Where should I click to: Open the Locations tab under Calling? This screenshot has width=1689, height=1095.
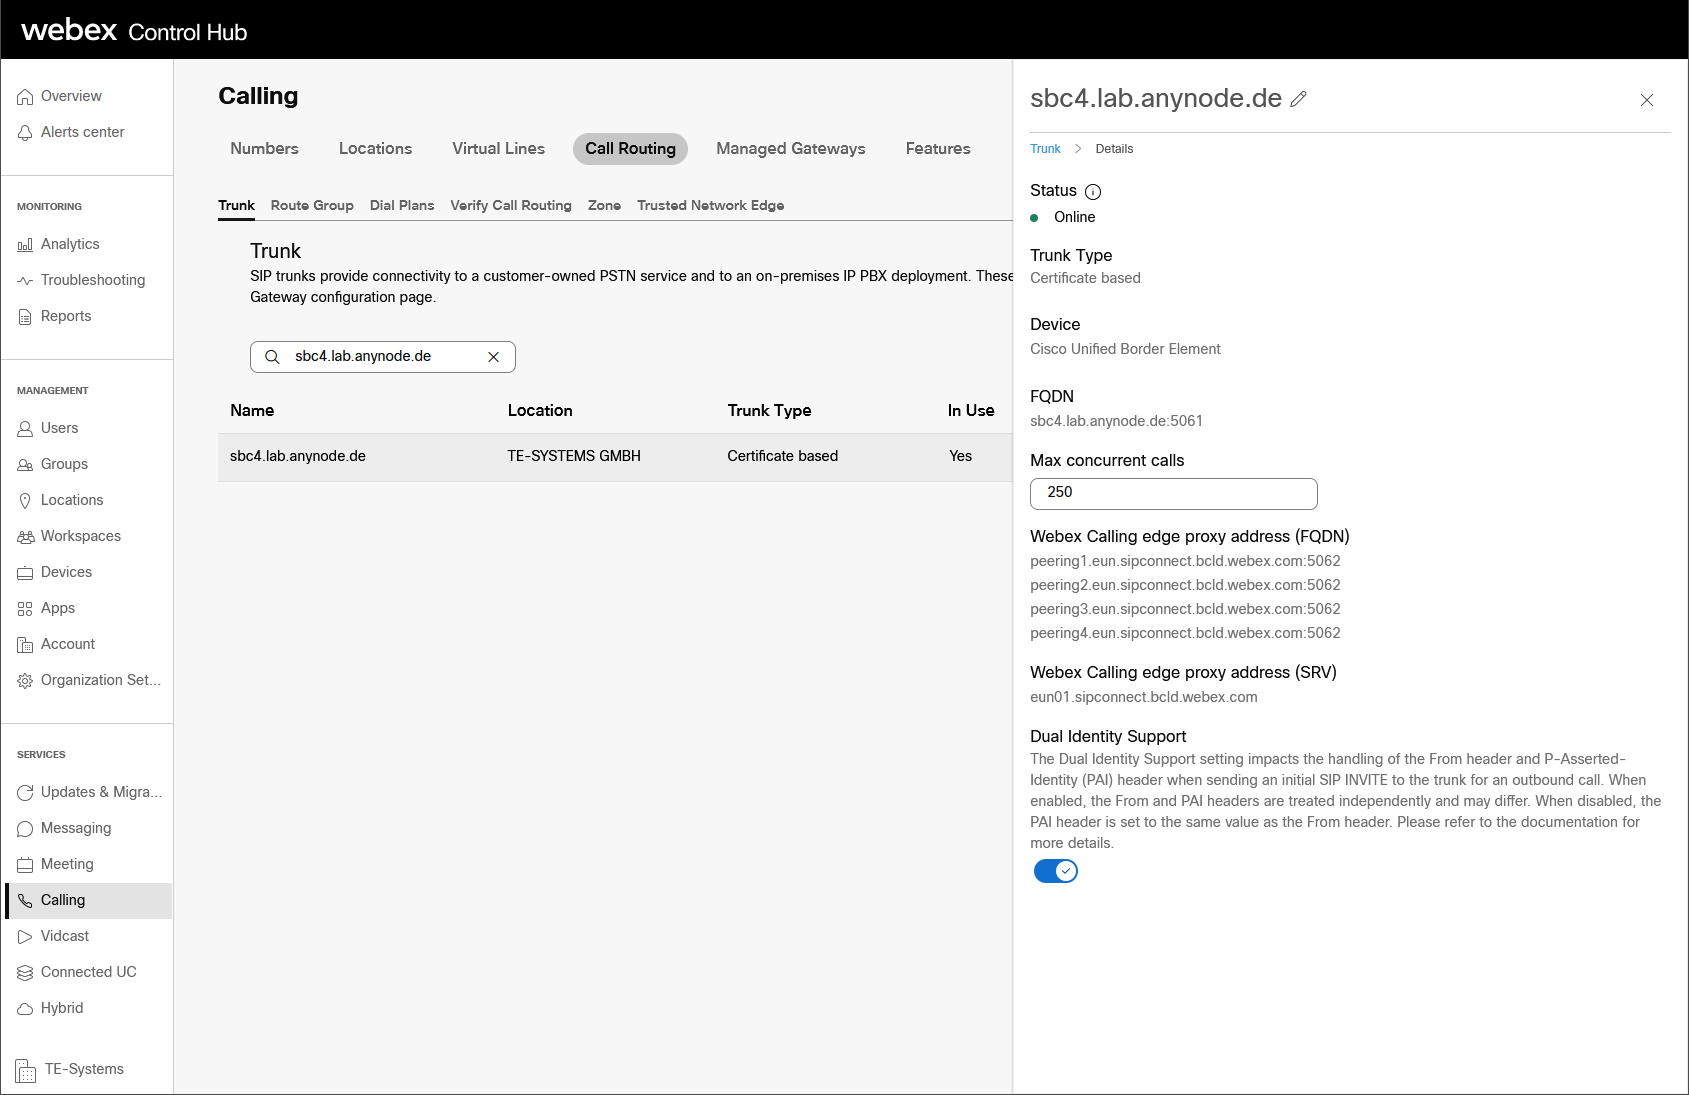pos(375,149)
